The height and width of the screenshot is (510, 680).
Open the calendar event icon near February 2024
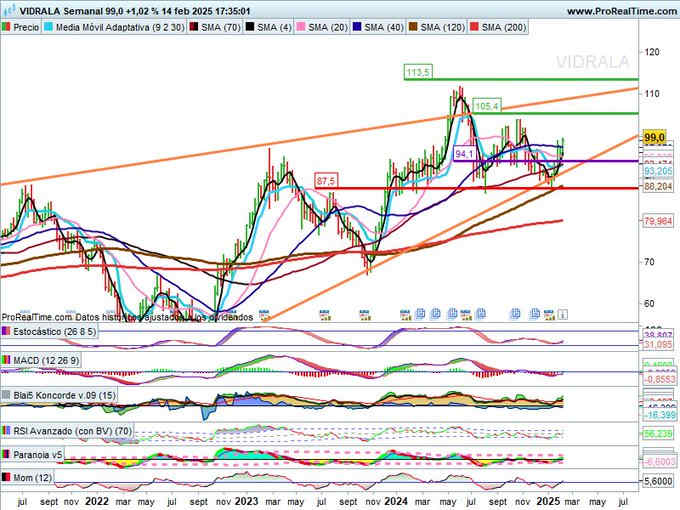(x=405, y=314)
